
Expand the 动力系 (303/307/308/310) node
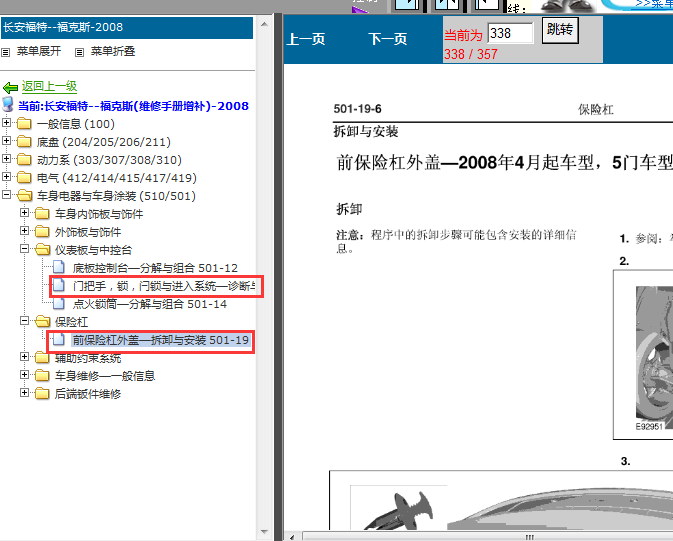(6, 159)
